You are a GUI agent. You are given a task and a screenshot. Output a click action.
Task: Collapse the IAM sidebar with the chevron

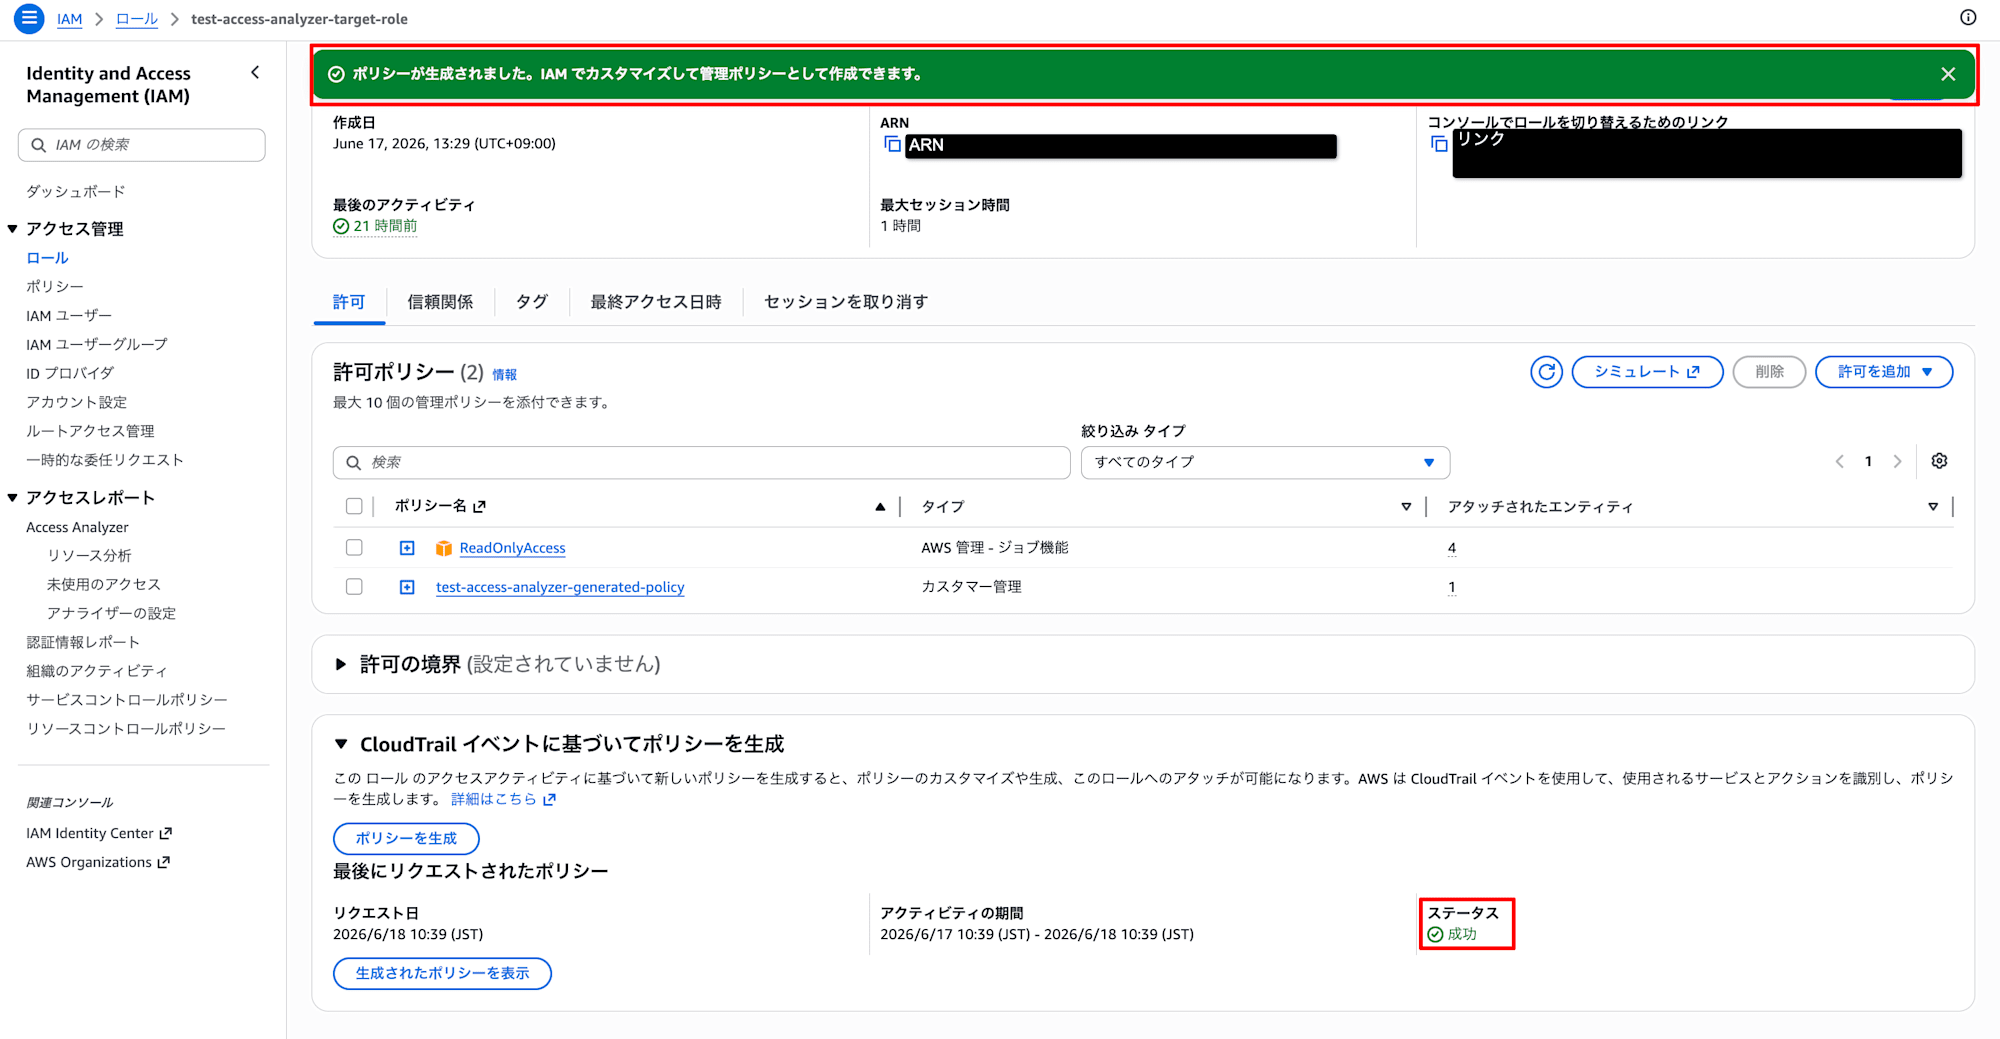[x=255, y=72]
